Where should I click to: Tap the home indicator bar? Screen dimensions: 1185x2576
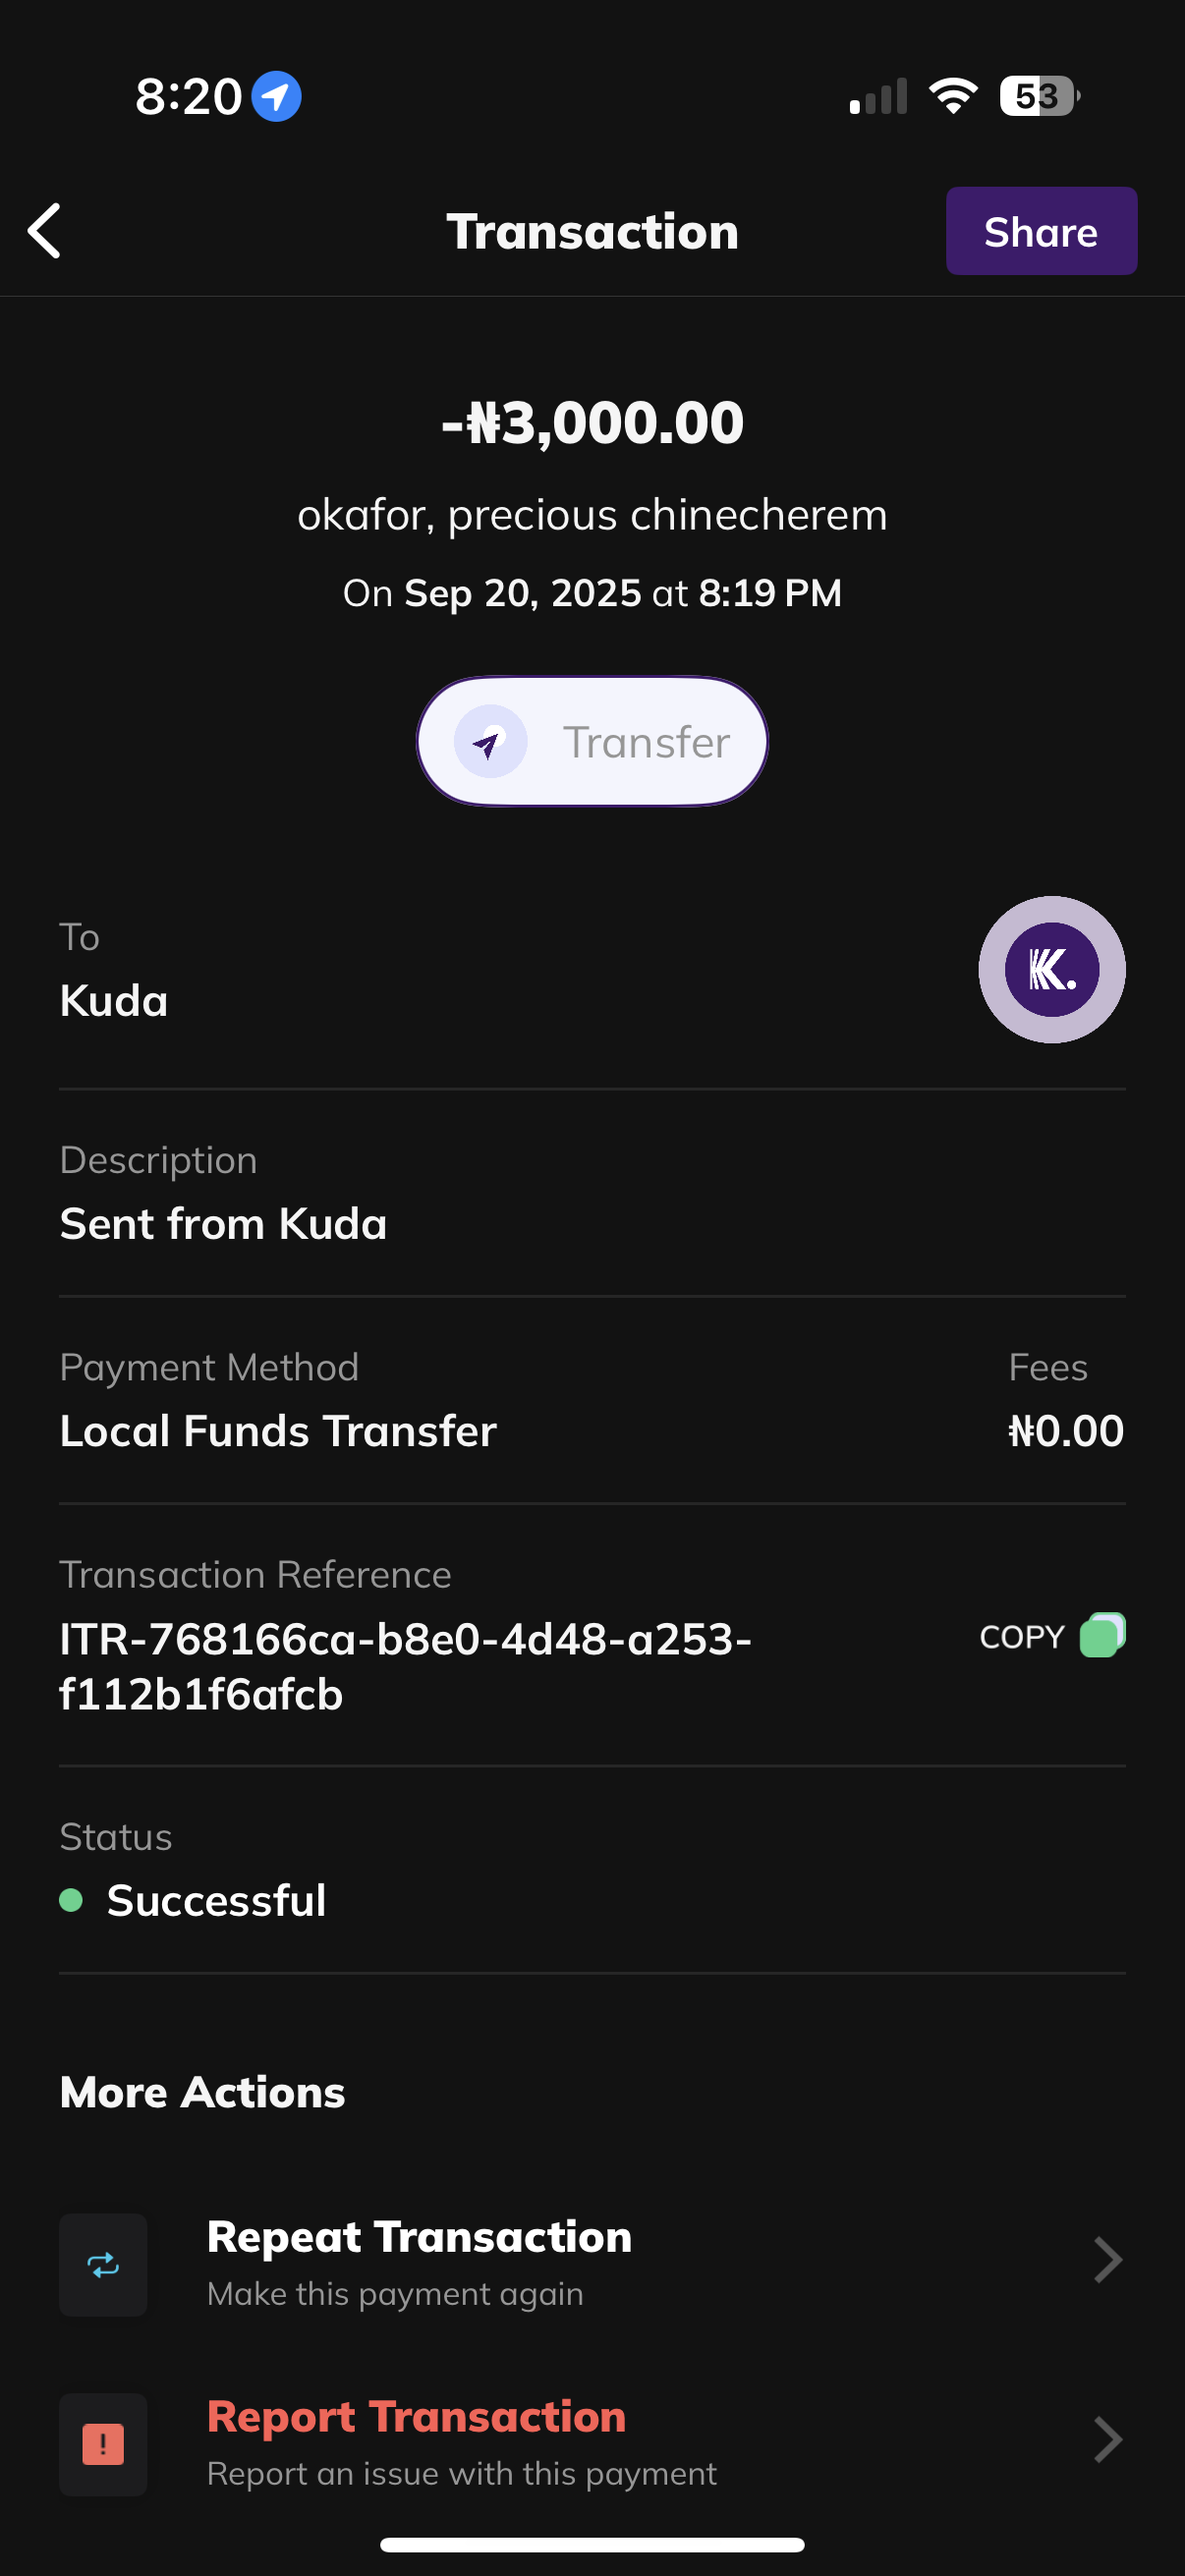592,2545
